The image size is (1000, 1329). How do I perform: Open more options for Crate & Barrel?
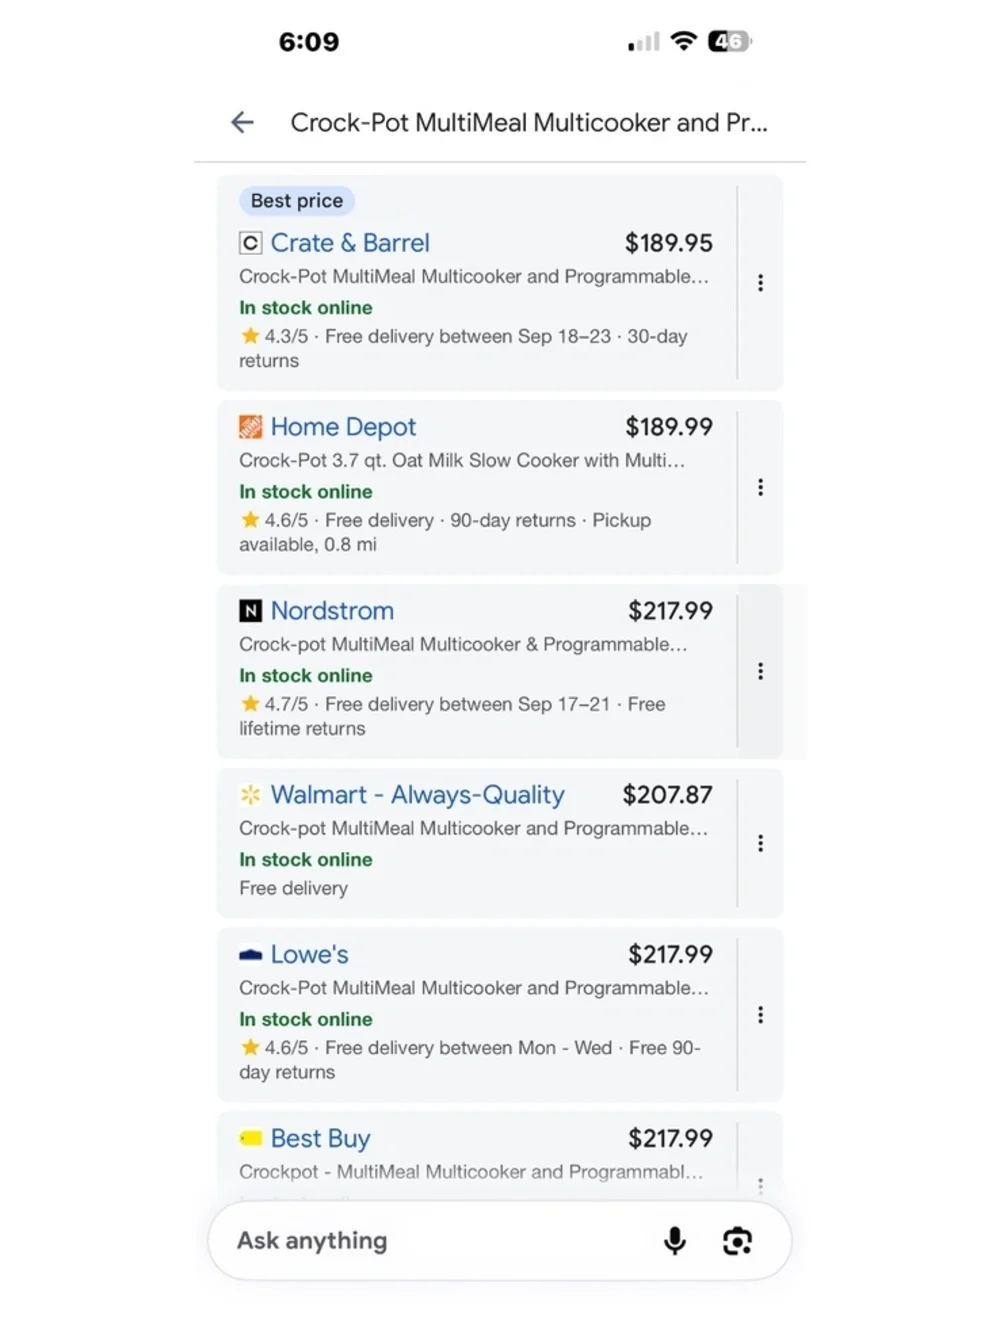coord(761,283)
